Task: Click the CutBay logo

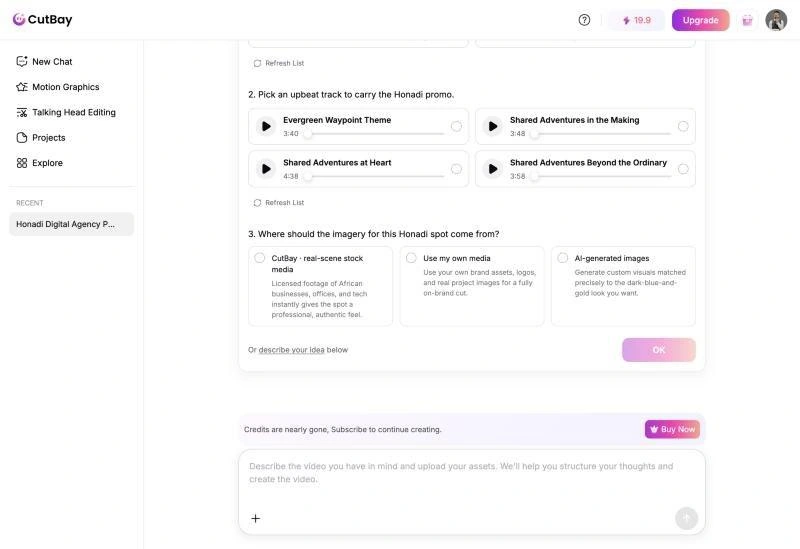Action: (x=42, y=19)
